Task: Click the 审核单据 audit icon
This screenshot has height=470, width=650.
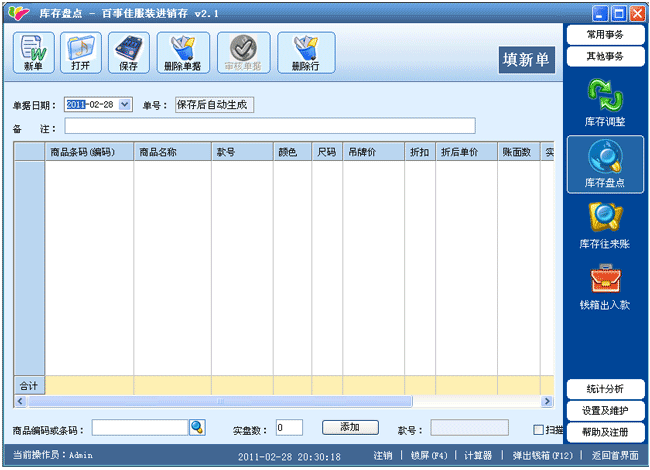Action: 243,53
